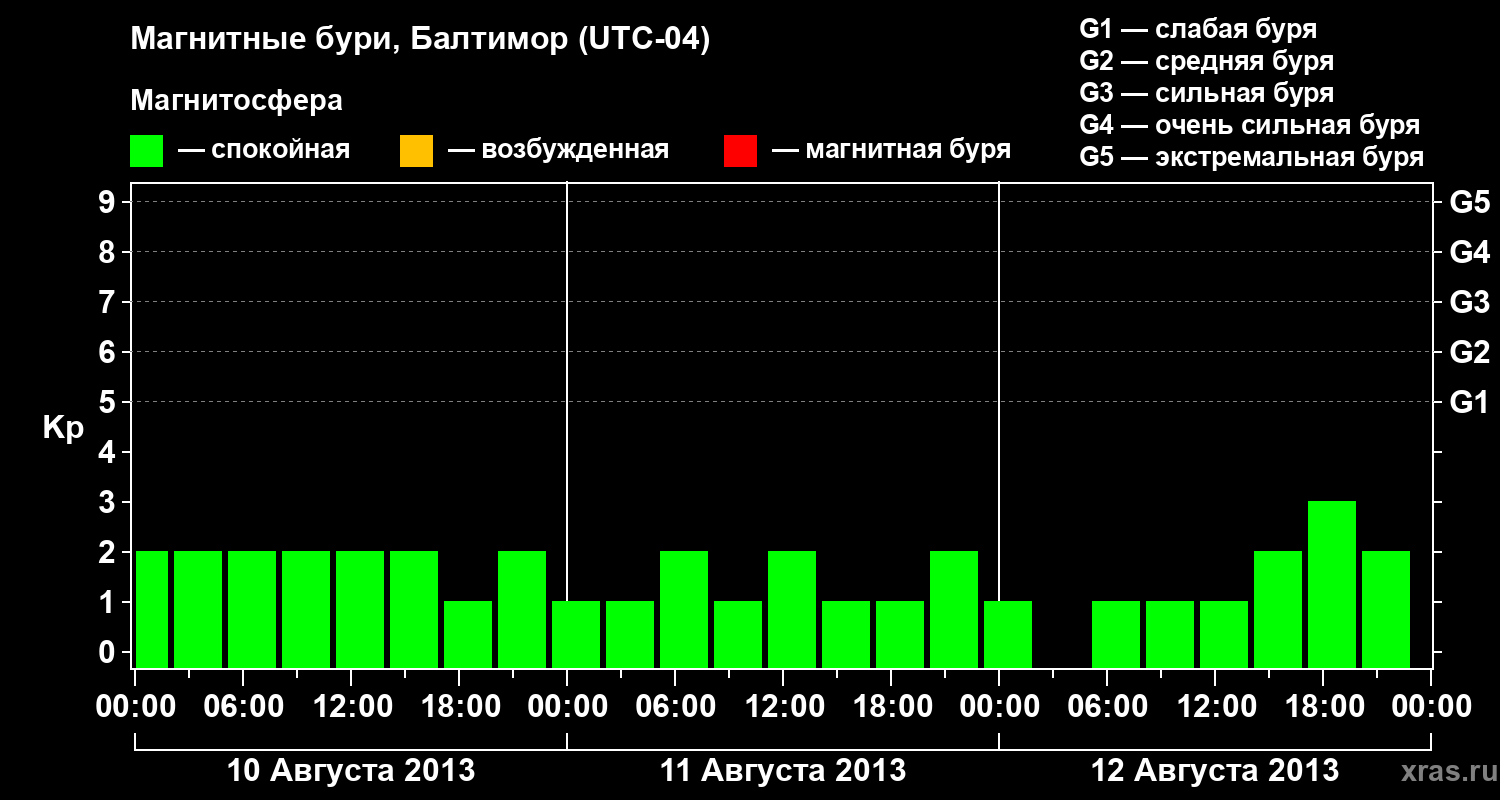Click the 12:00 tick label of 10 Августа

(351, 706)
